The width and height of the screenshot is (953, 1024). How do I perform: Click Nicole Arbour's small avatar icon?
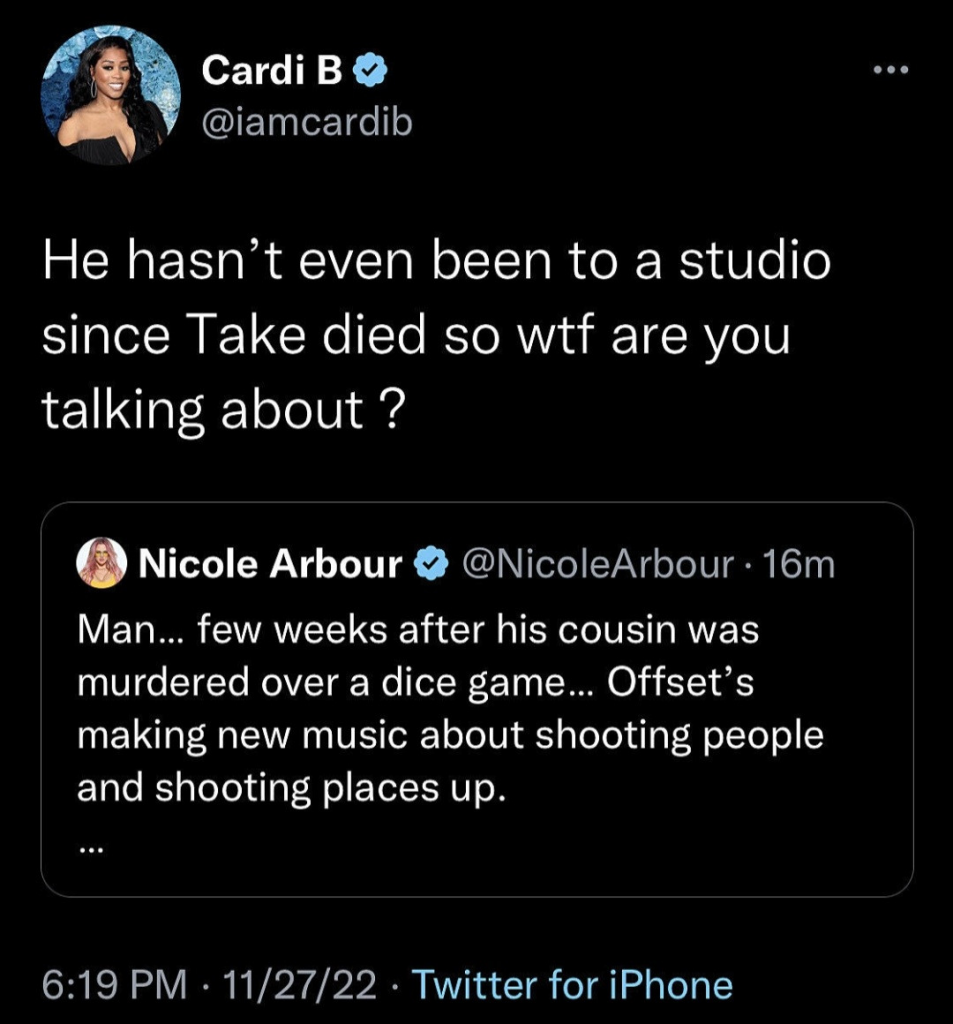pos(102,565)
